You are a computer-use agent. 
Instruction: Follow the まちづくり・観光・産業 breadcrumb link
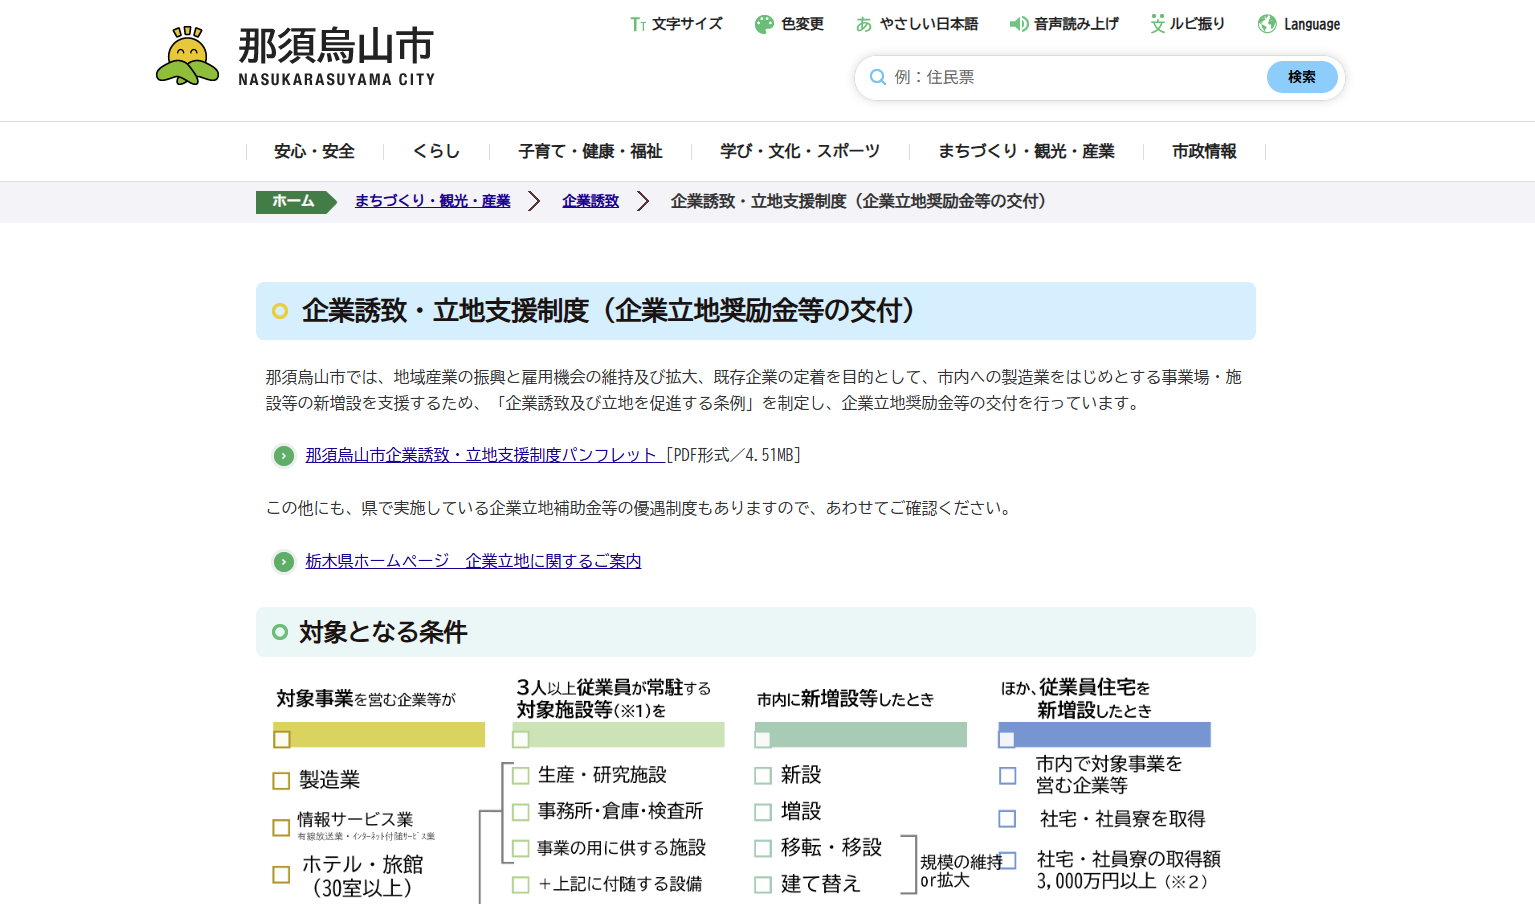432,201
